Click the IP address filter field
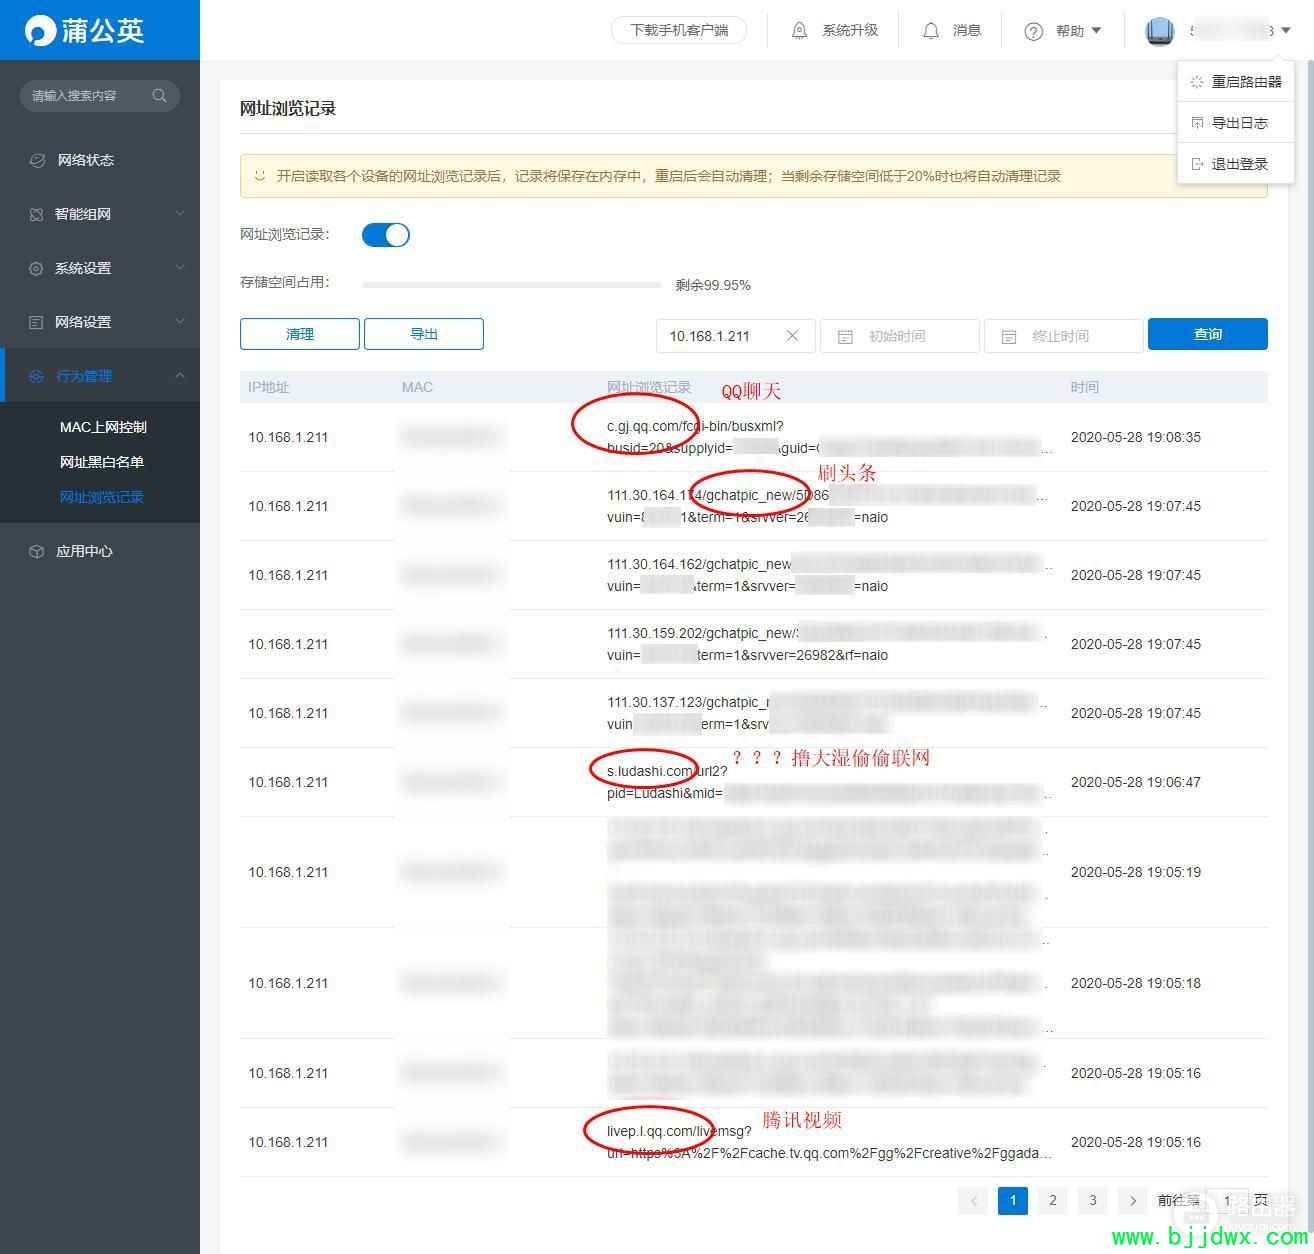The width and height of the screenshot is (1314, 1254). pos(736,336)
